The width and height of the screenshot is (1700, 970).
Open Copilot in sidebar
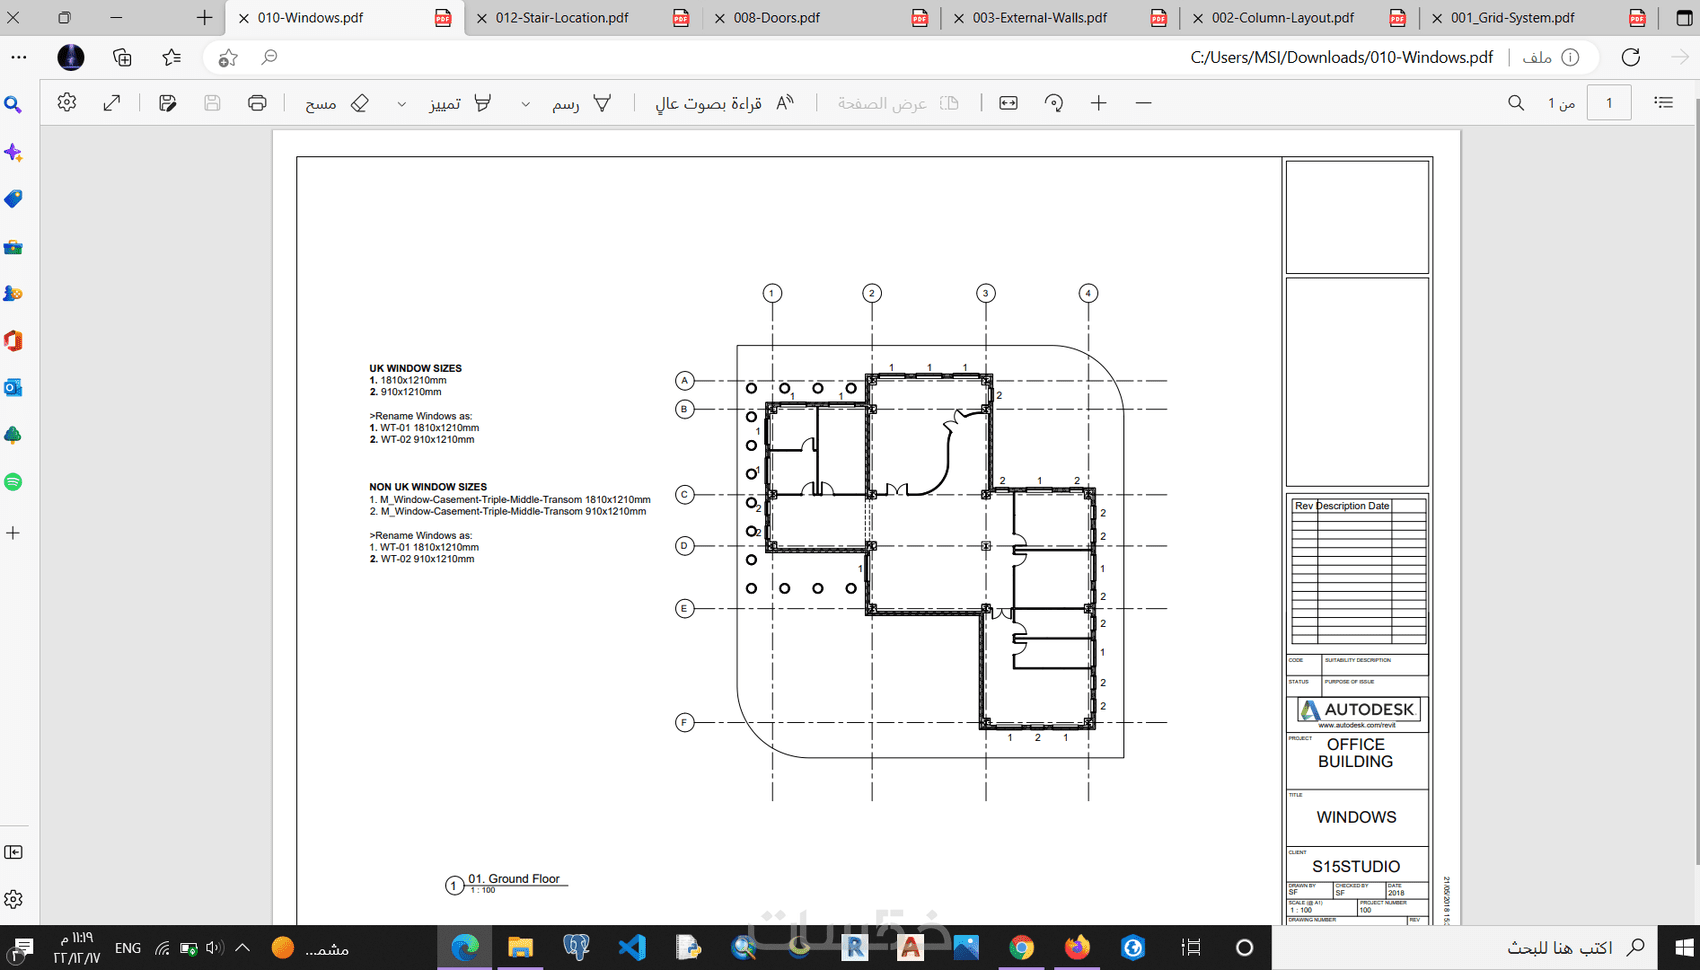(x=13, y=152)
